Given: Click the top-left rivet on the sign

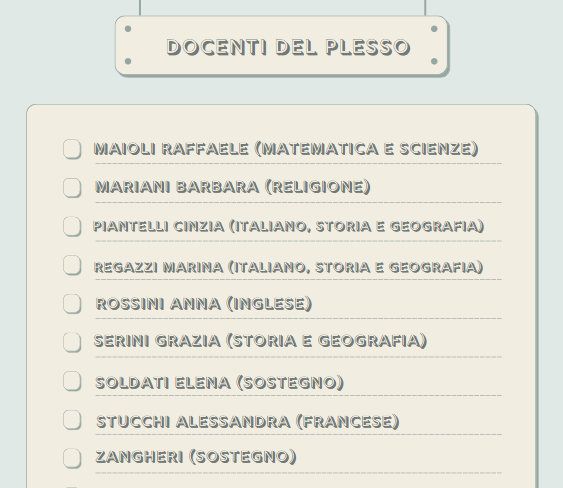Looking at the screenshot, I should point(128,29).
